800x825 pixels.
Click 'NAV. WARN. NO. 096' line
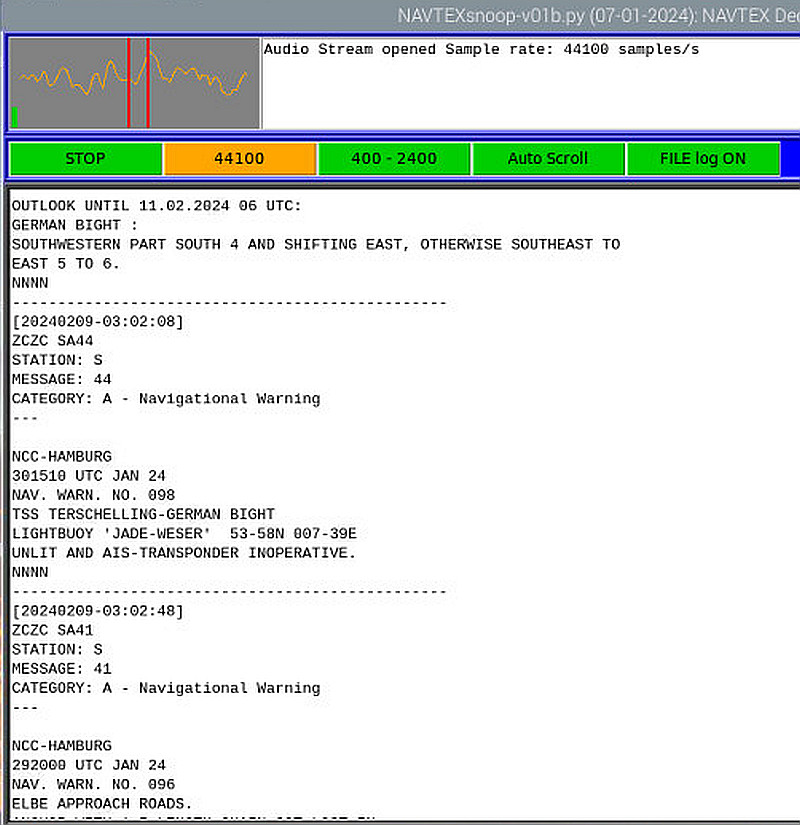[x=93, y=784]
